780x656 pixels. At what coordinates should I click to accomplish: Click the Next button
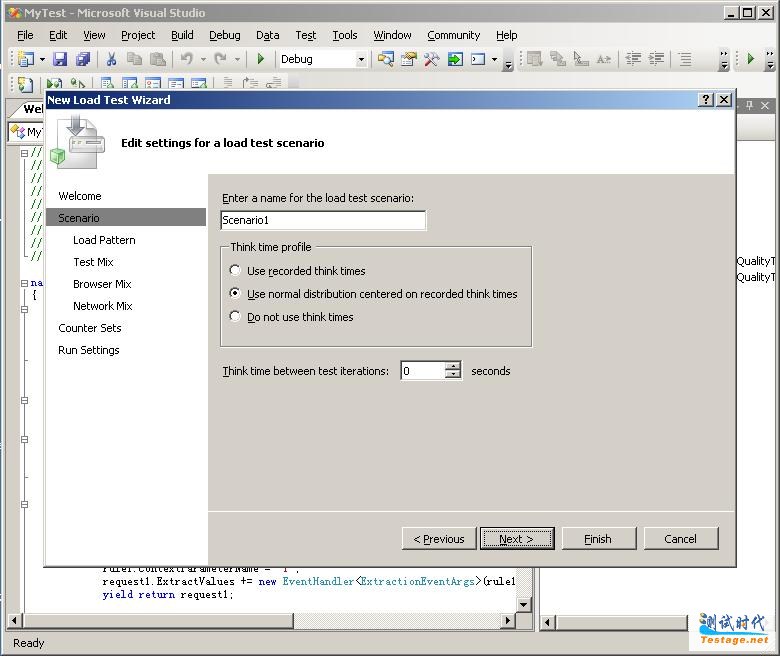tap(516, 539)
